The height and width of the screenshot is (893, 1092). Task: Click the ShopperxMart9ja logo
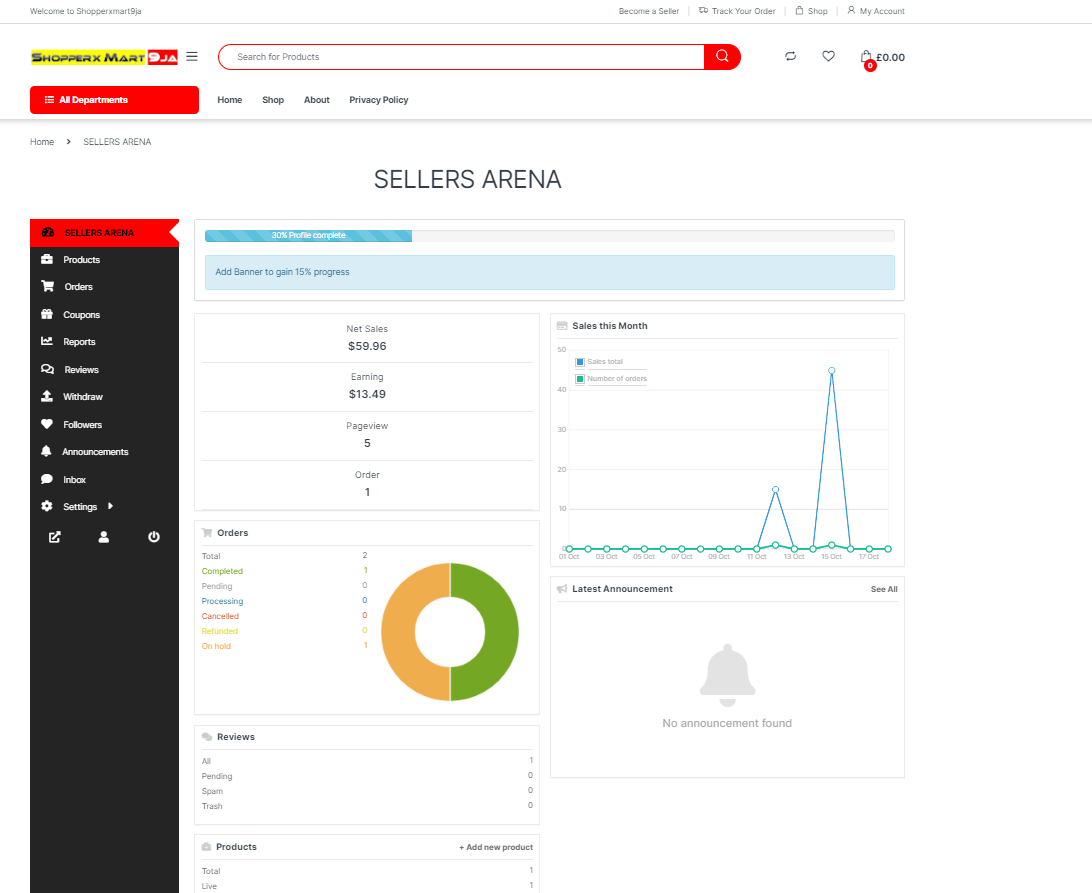104,57
